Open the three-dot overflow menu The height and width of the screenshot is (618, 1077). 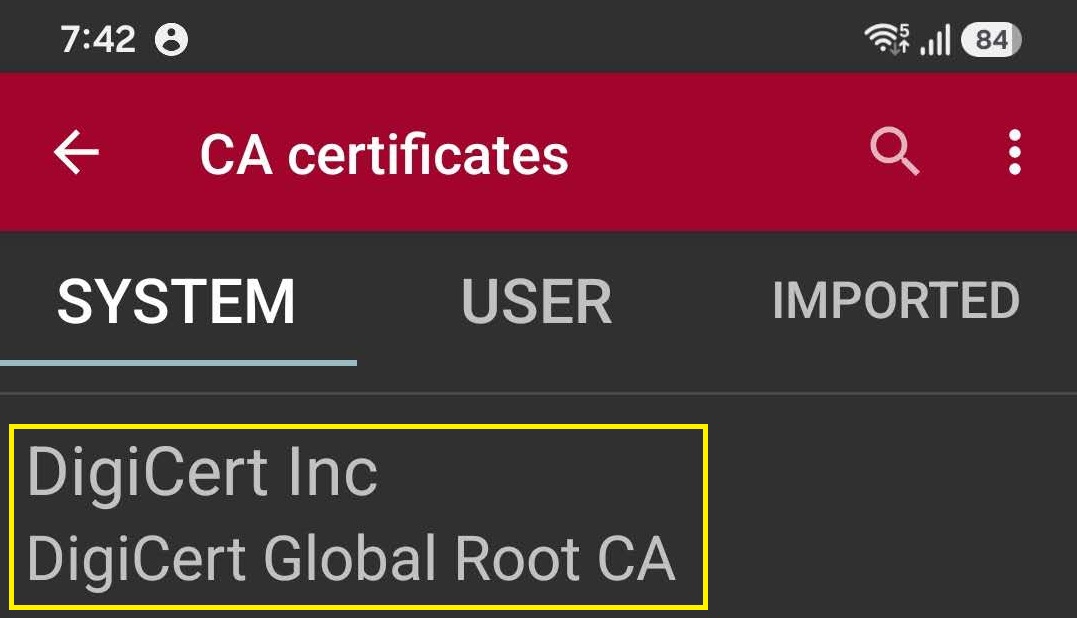pos(1014,152)
